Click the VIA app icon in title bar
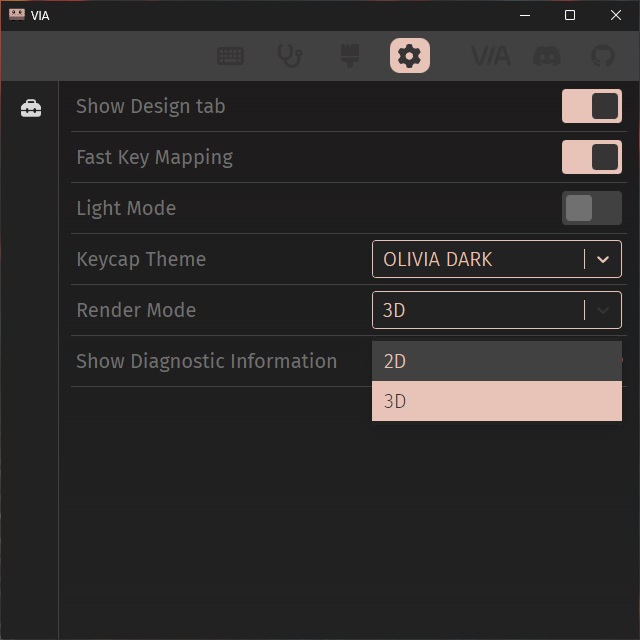The height and width of the screenshot is (640, 640). point(16,15)
